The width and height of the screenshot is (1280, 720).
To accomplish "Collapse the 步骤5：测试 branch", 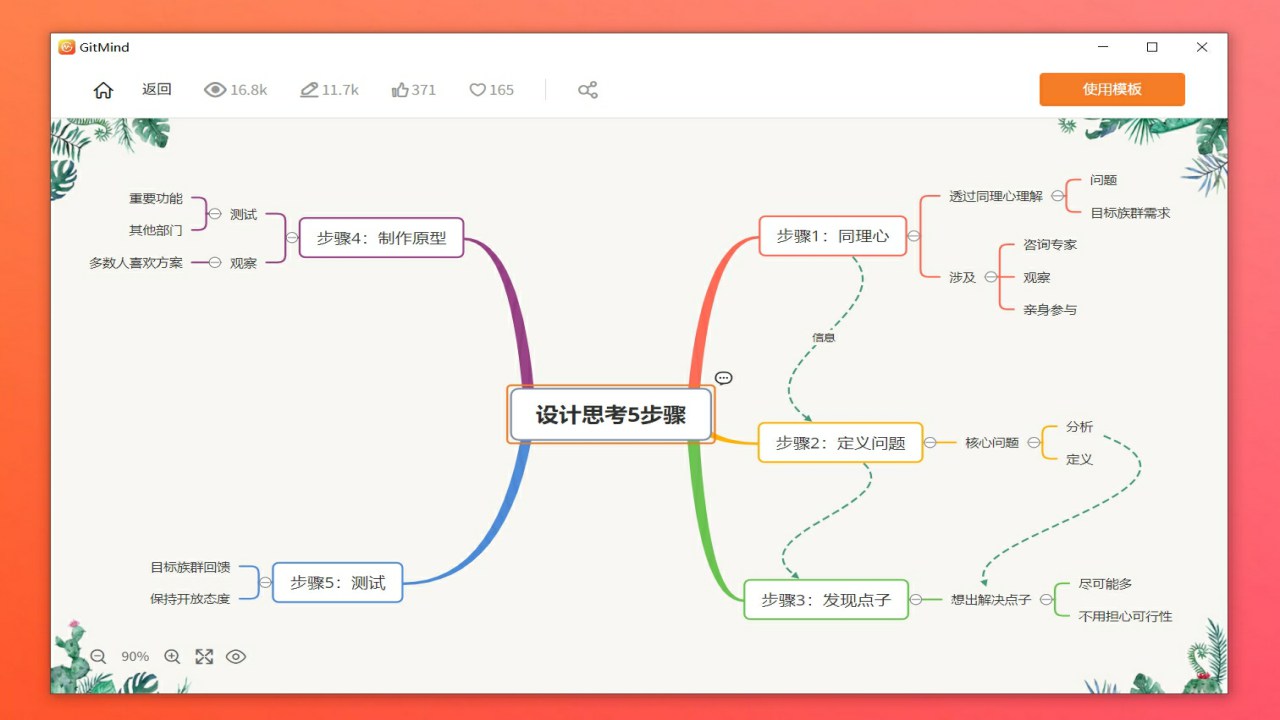I will click(265, 582).
